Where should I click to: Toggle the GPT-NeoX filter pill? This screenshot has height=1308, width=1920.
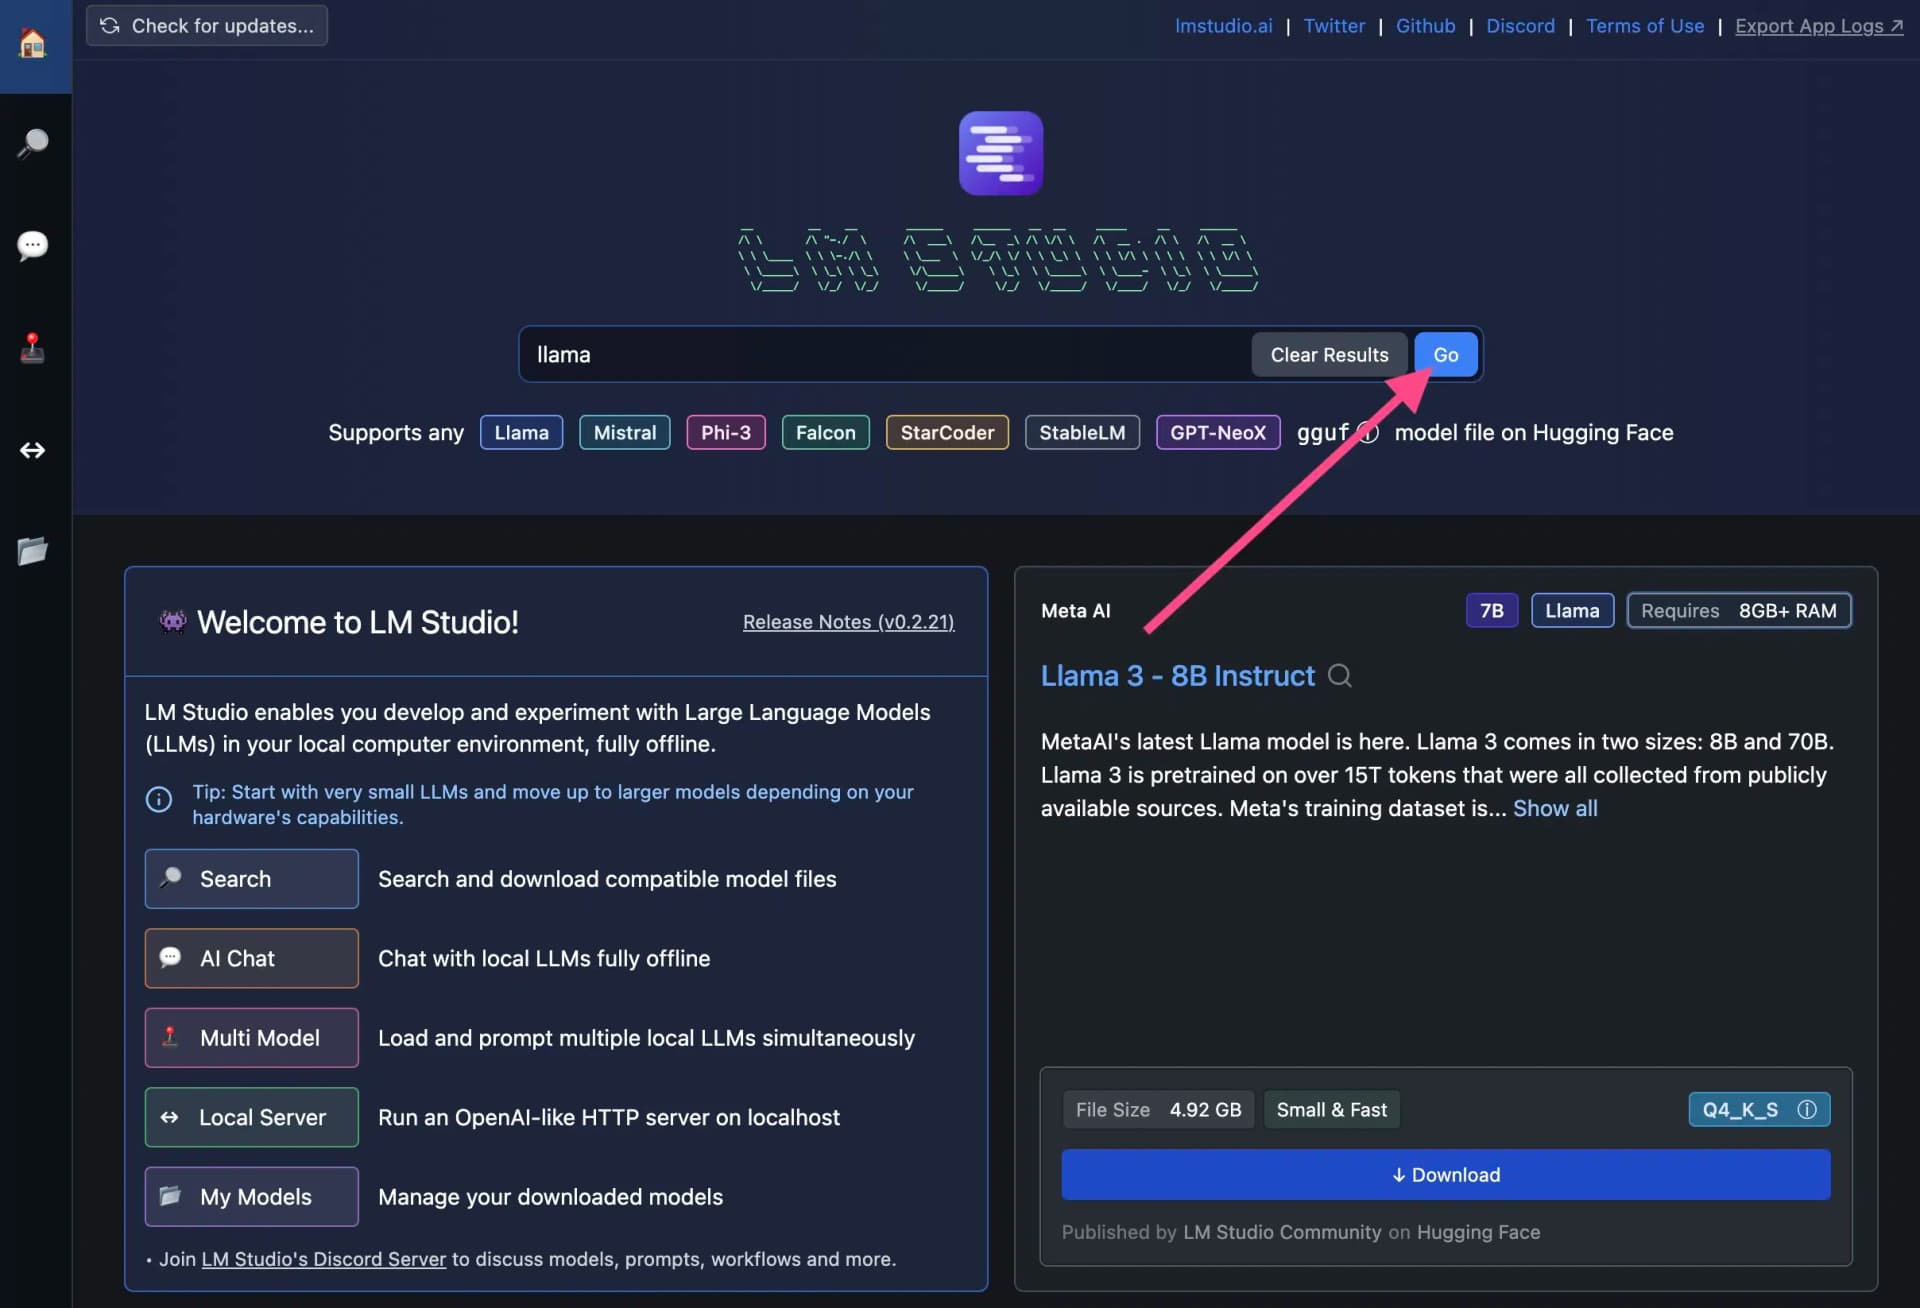[1217, 432]
